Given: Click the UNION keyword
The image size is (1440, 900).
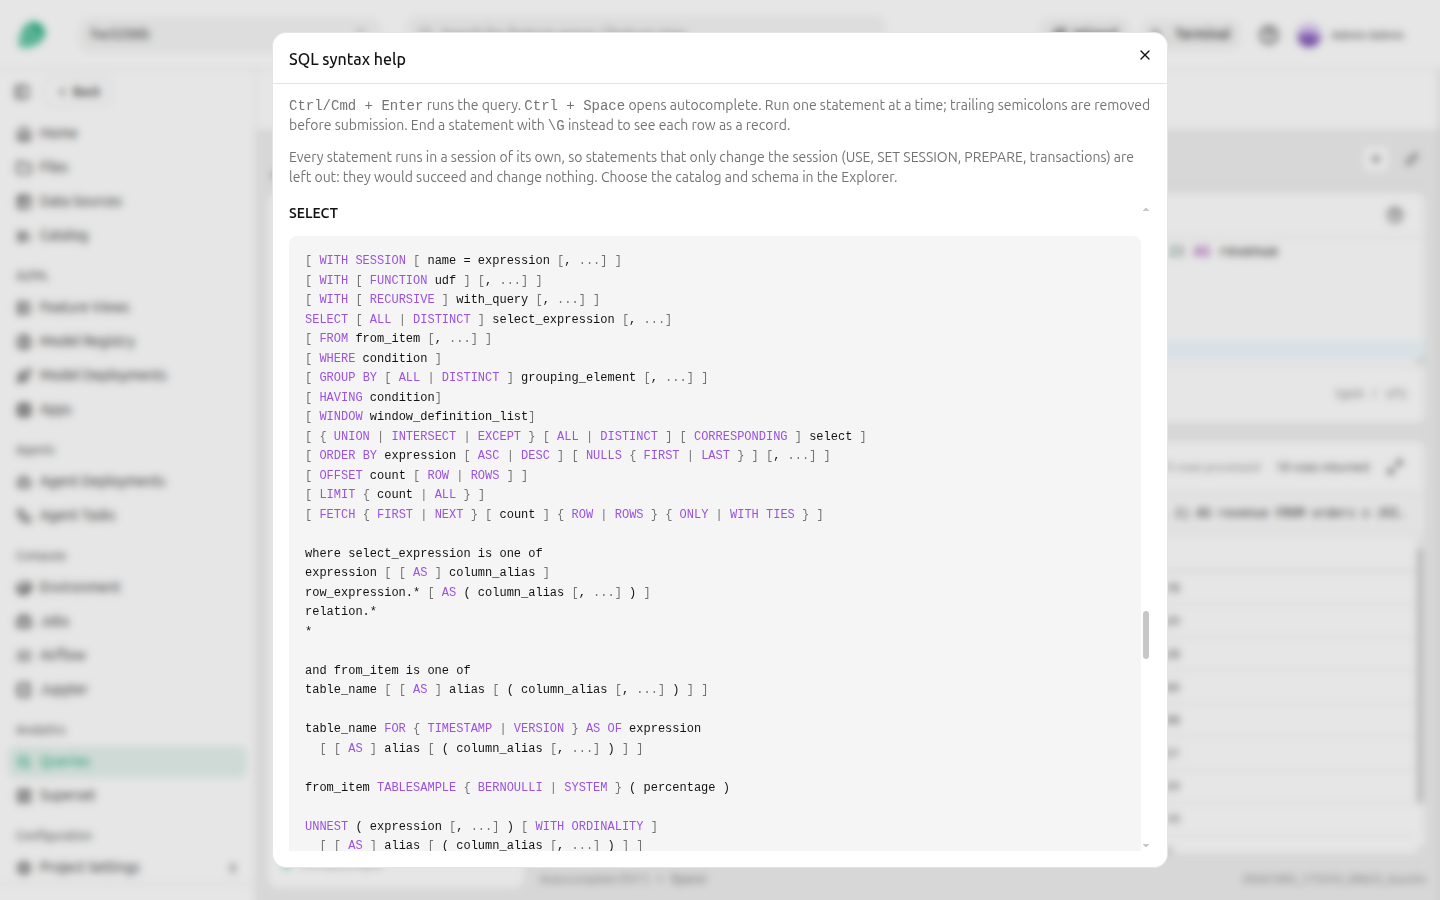Looking at the screenshot, I should point(352,436).
